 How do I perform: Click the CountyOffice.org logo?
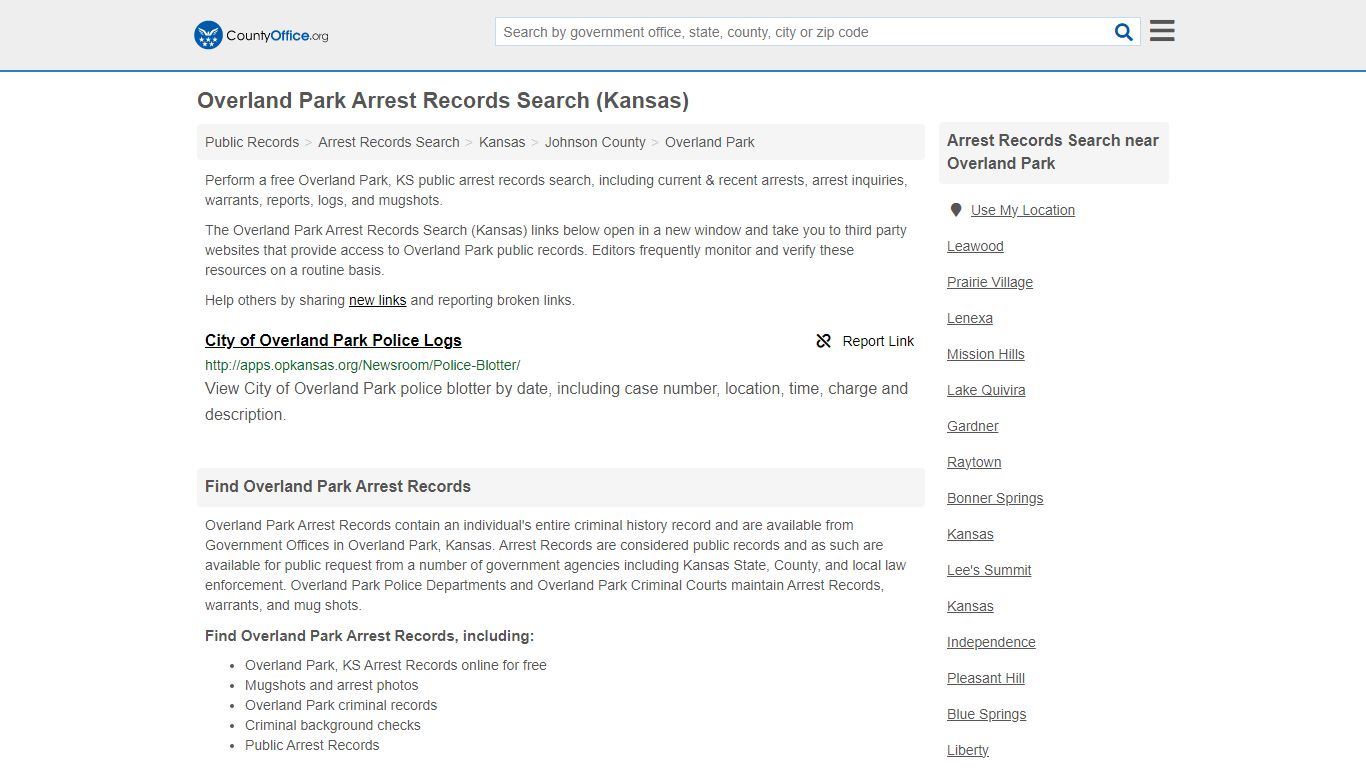pyautogui.click(x=261, y=35)
